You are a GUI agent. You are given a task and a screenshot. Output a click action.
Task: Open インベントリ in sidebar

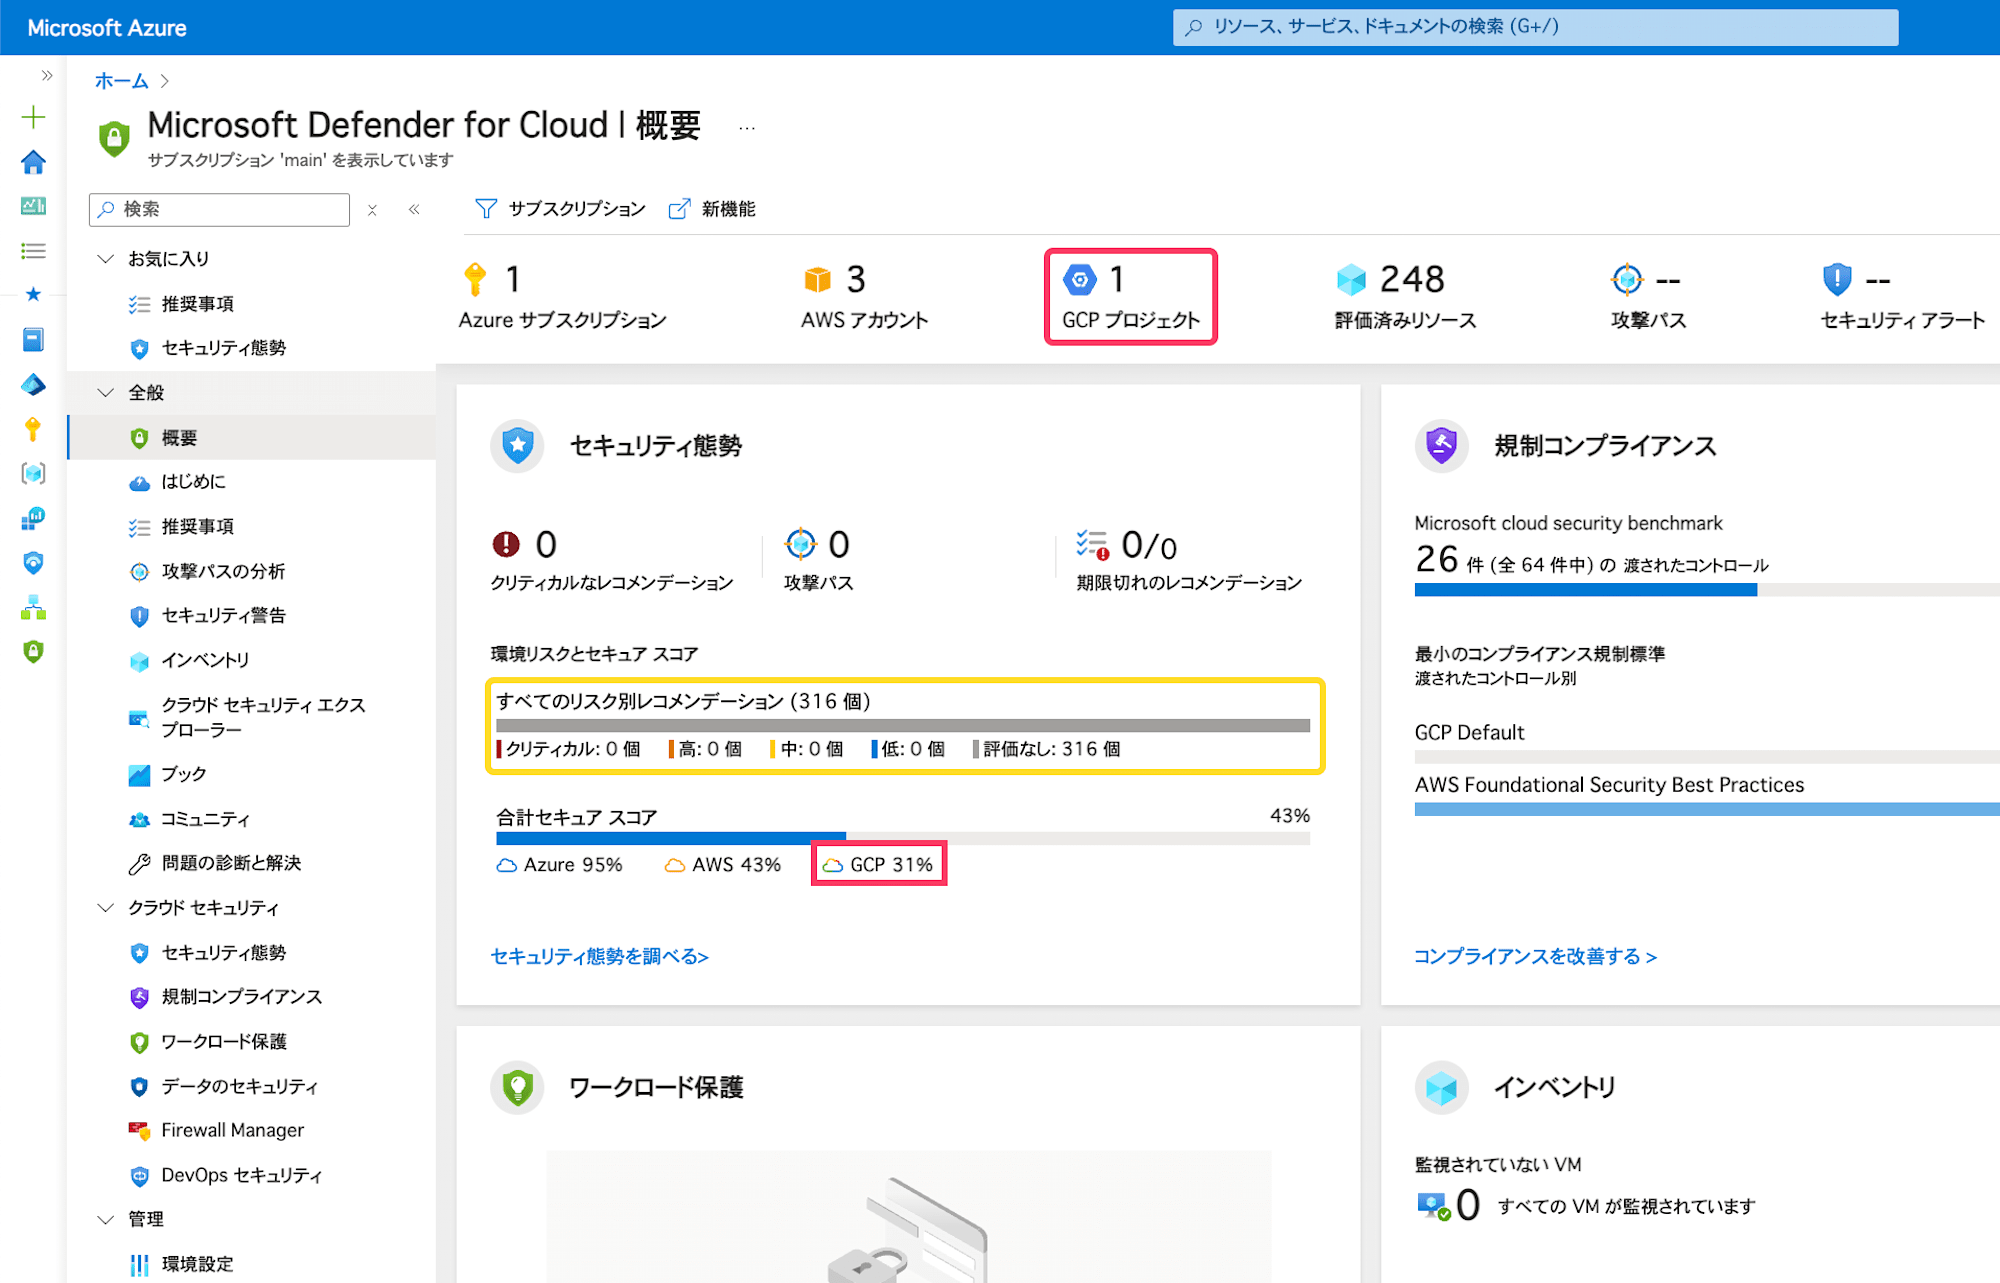[x=205, y=660]
